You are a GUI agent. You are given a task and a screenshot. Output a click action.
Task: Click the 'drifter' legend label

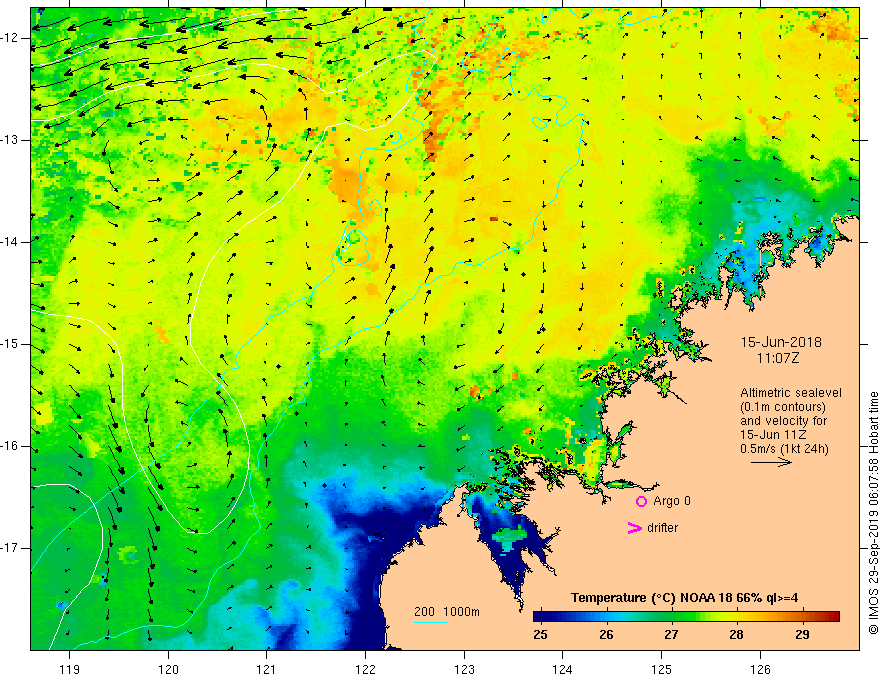662,528
